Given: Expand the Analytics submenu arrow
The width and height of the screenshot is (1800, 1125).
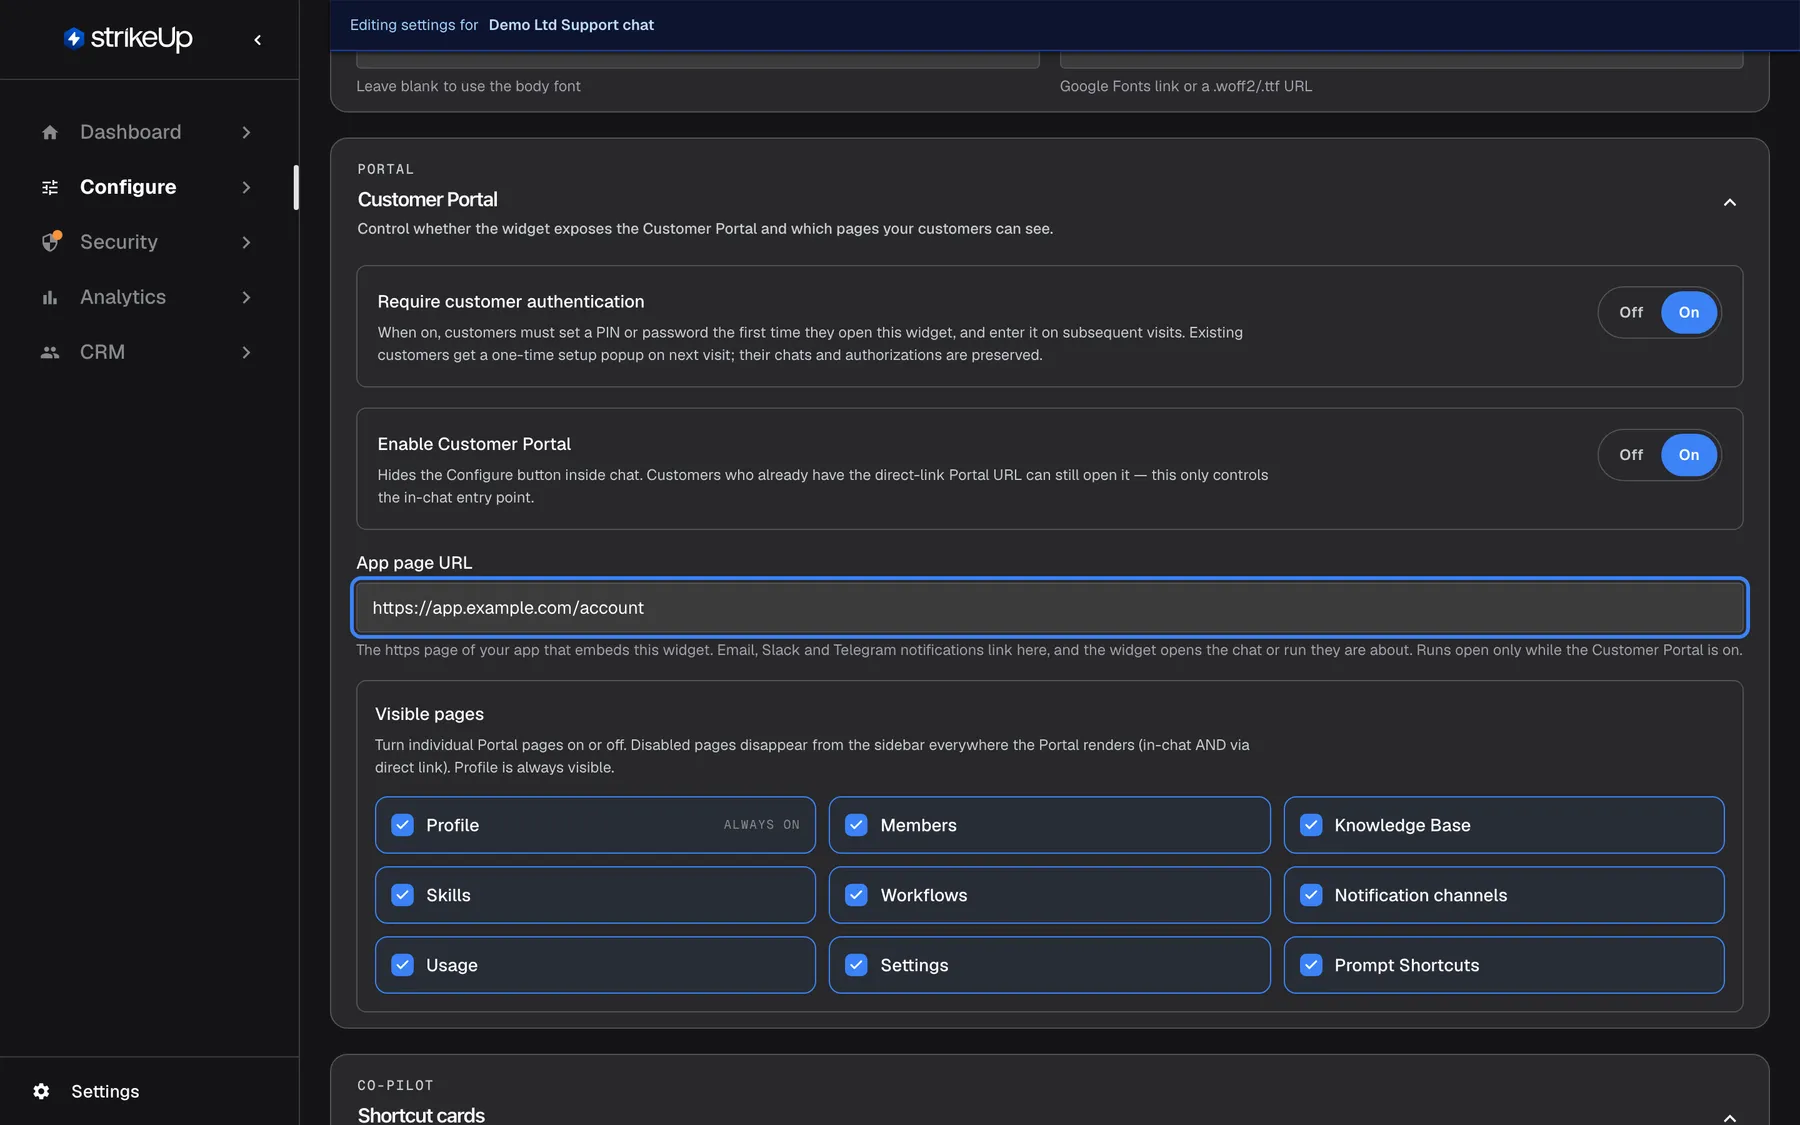Looking at the screenshot, I should coord(246,297).
